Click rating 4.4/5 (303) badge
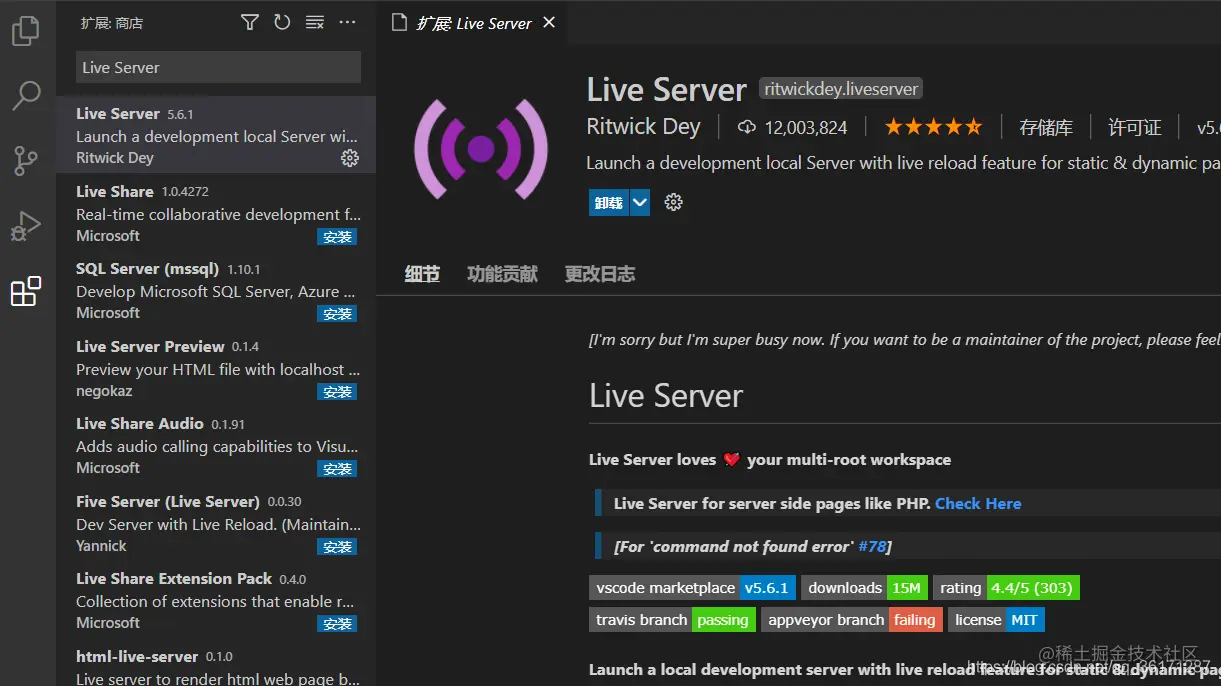The width and height of the screenshot is (1221, 686). pos(1007,588)
